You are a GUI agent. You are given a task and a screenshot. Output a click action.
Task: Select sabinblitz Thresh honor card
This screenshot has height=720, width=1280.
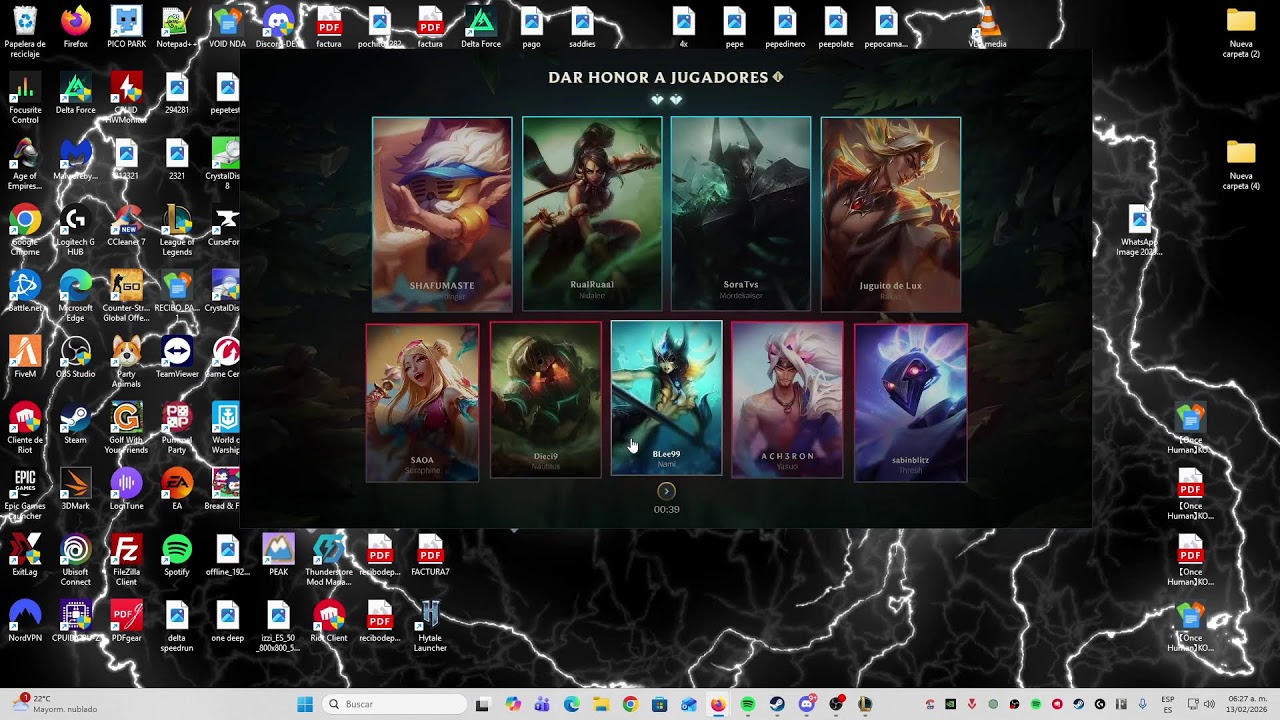click(x=911, y=402)
